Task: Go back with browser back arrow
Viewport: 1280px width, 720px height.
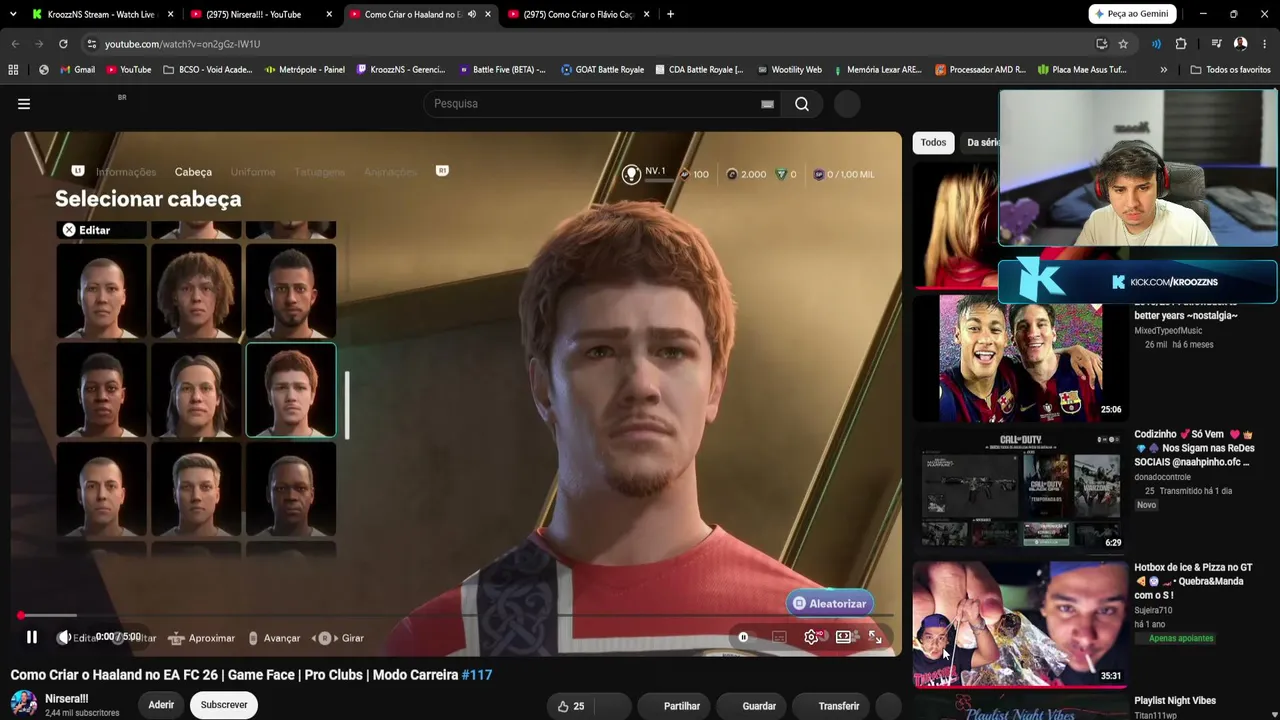Action: coord(15,44)
